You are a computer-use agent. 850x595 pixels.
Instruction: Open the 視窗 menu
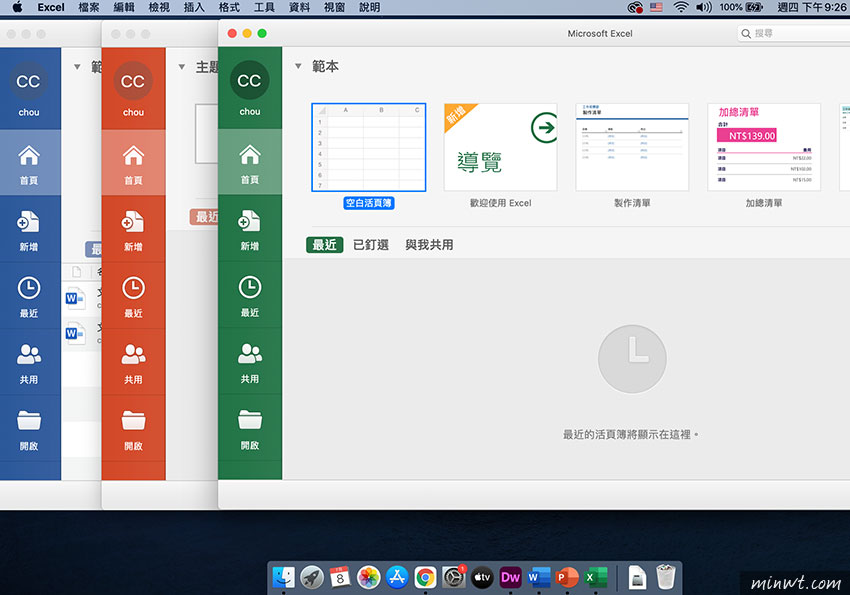[334, 7]
